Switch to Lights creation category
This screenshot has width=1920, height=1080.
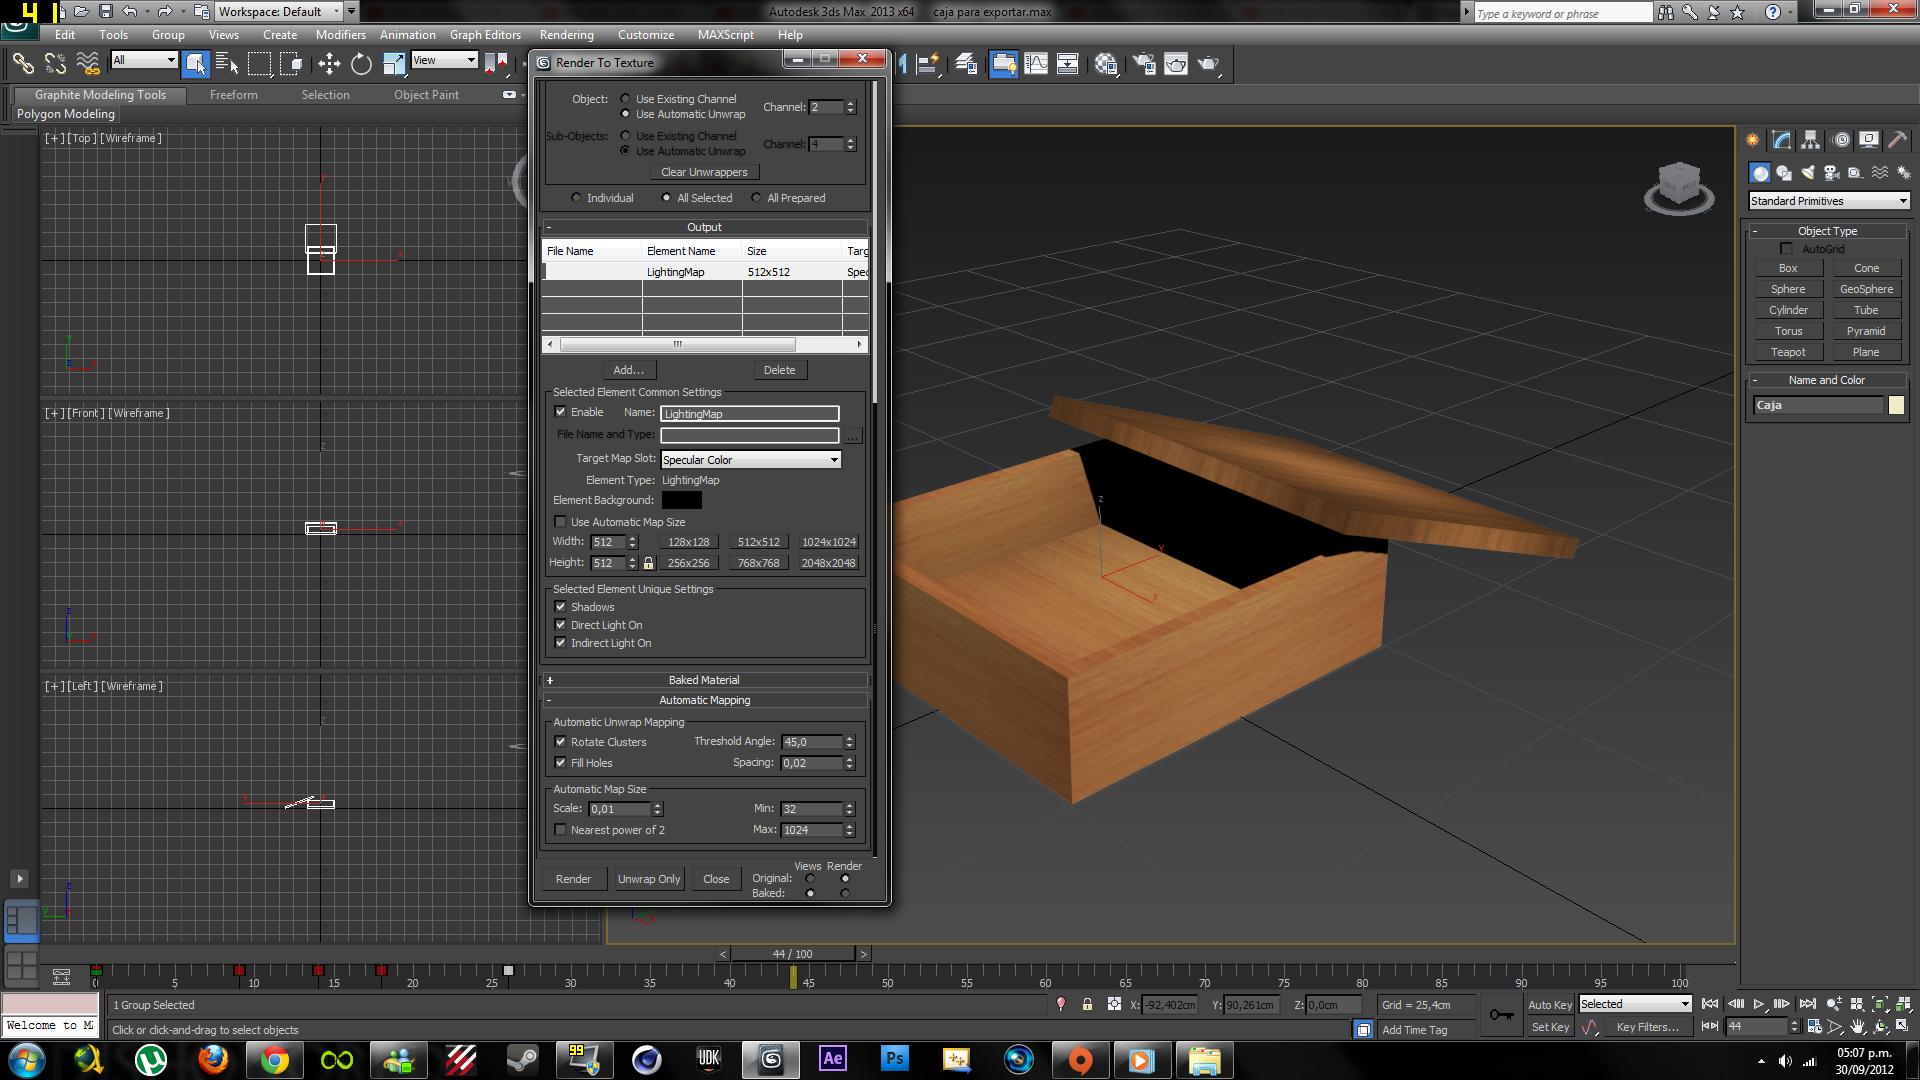tap(1808, 173)
